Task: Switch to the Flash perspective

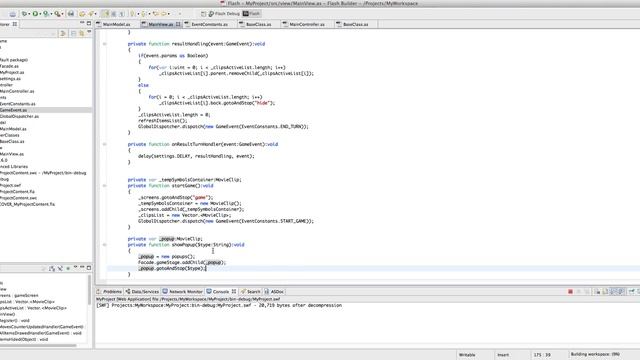Action: (x=251, y=14)
